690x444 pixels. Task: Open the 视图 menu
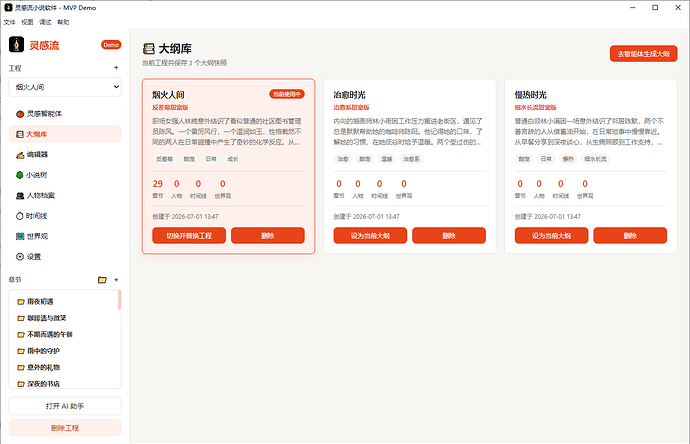point(27,22)
